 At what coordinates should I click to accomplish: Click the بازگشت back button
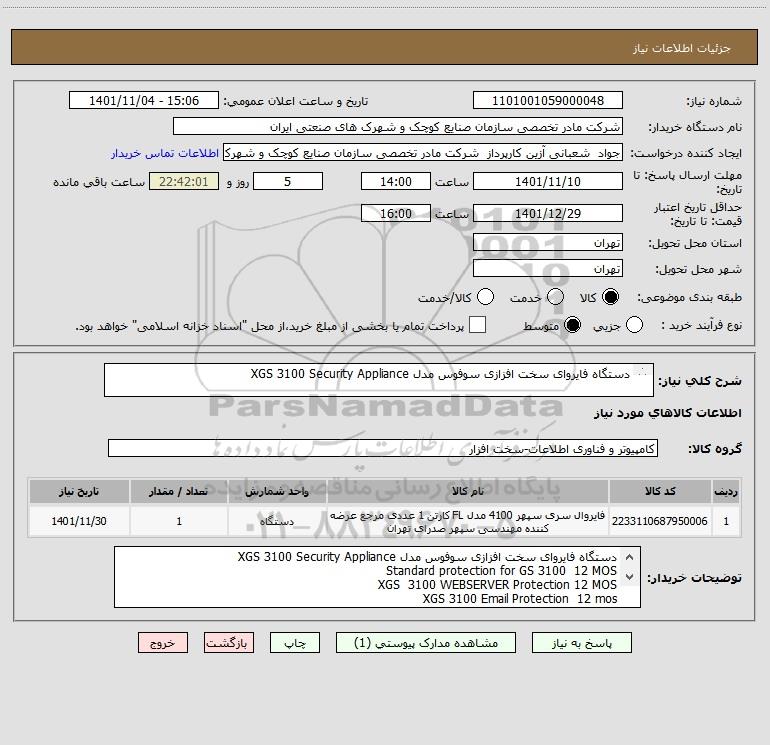point(229,643)
